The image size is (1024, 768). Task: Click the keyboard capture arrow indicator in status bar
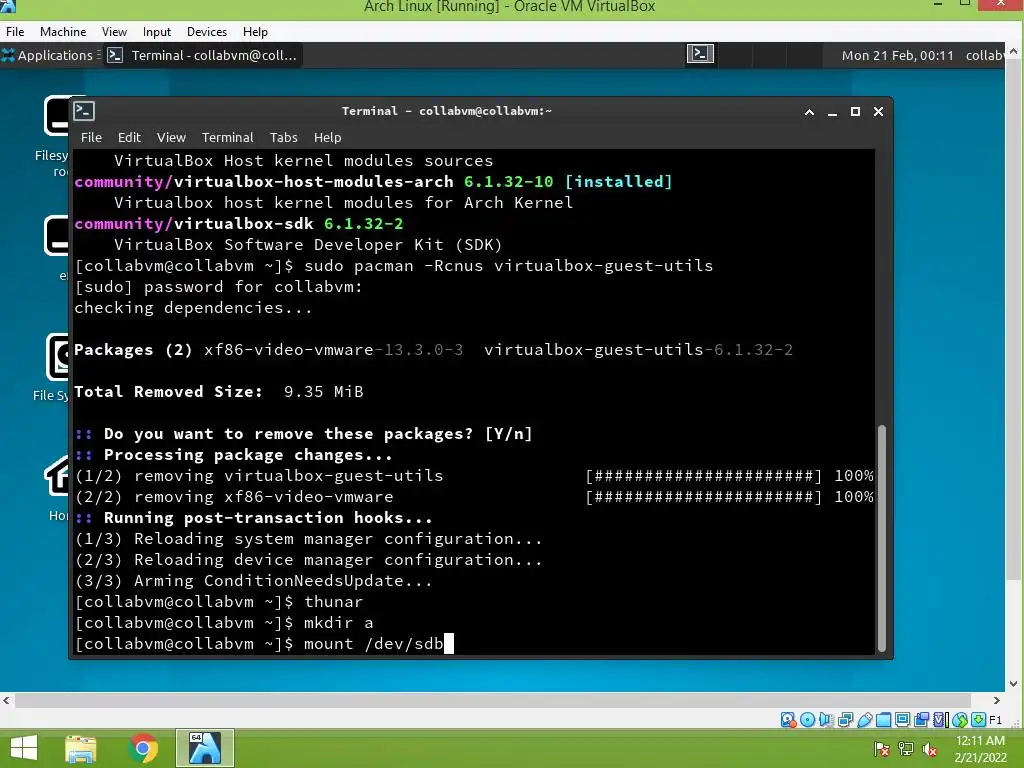click(978, 720)
